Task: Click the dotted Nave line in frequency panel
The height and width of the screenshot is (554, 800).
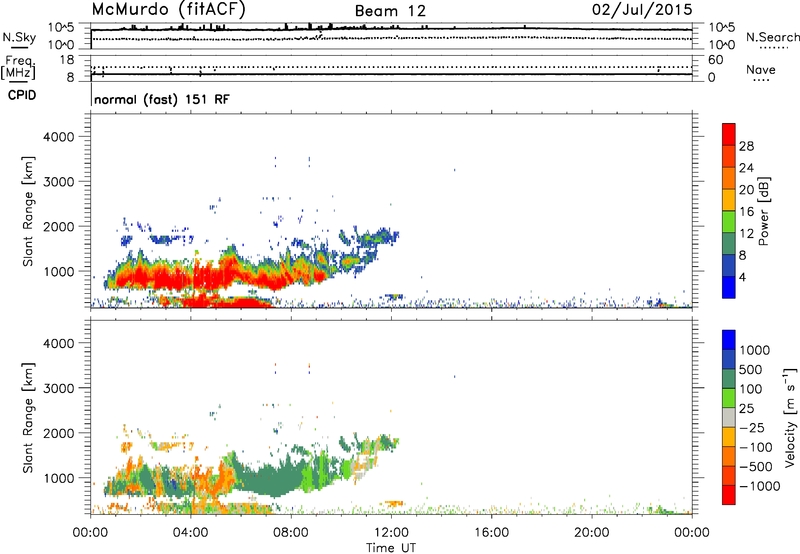Action: point(391,67)
